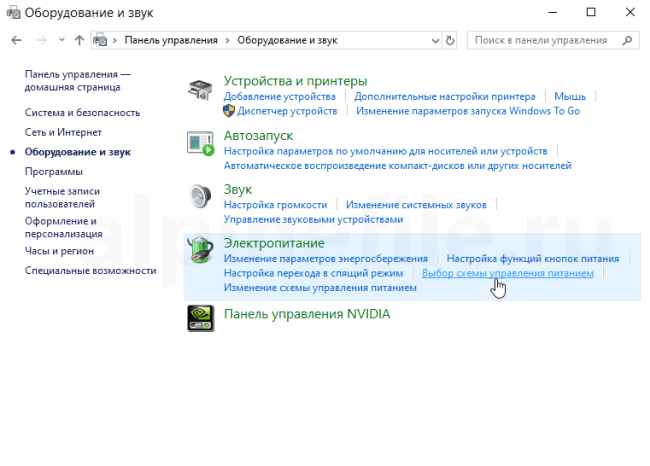Expand the chevron after Панель управления breadcrumb
The height and width of the screenshot is (466, 650).
(227, 40)
